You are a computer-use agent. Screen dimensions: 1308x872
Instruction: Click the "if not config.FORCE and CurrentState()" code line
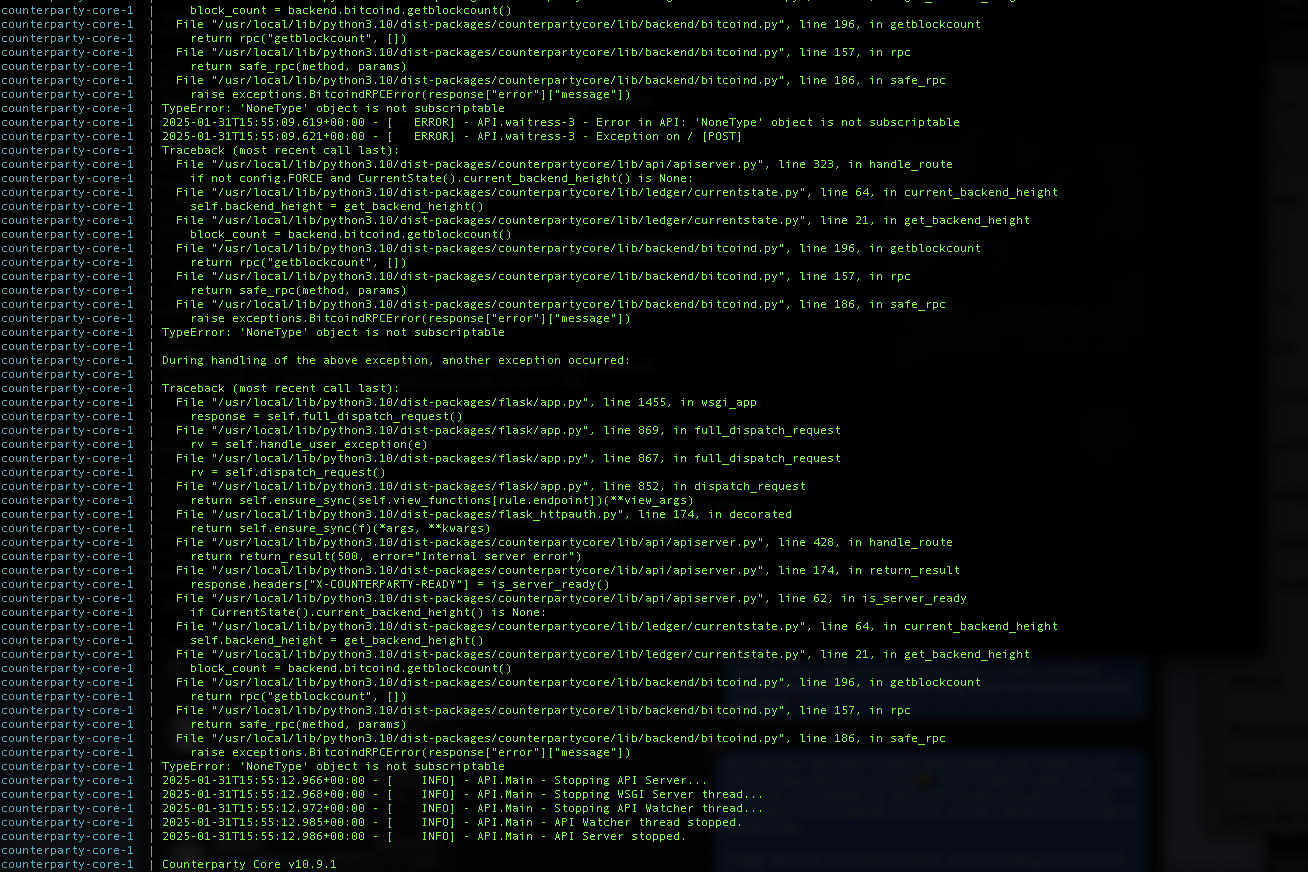click(x=441, y=178)
